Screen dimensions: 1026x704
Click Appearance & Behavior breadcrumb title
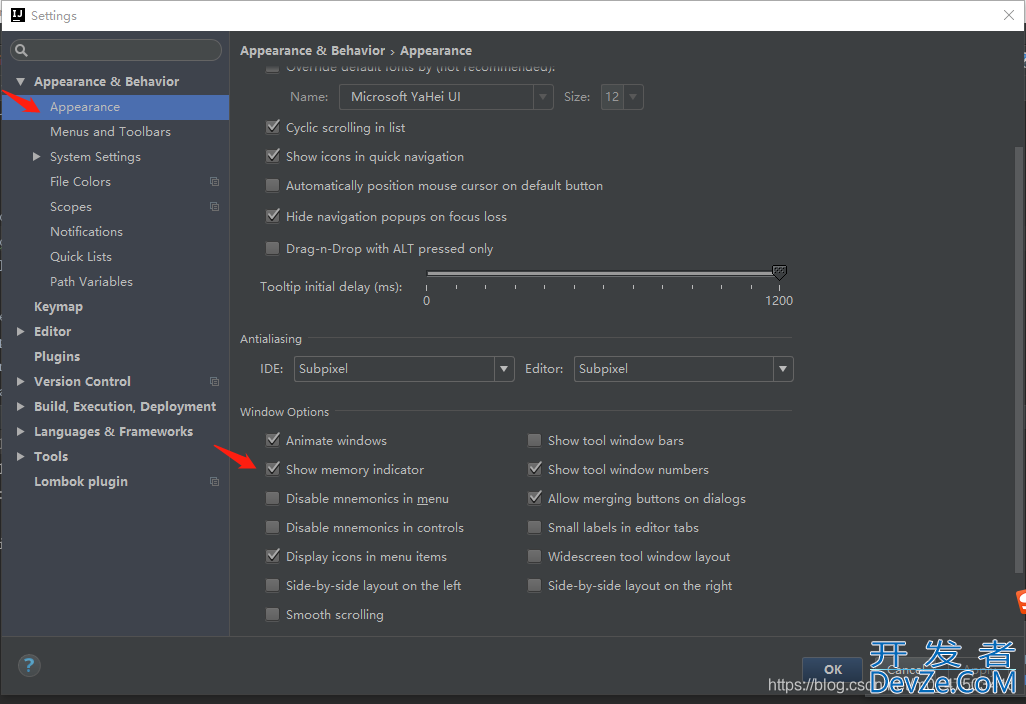click(312, 50)
